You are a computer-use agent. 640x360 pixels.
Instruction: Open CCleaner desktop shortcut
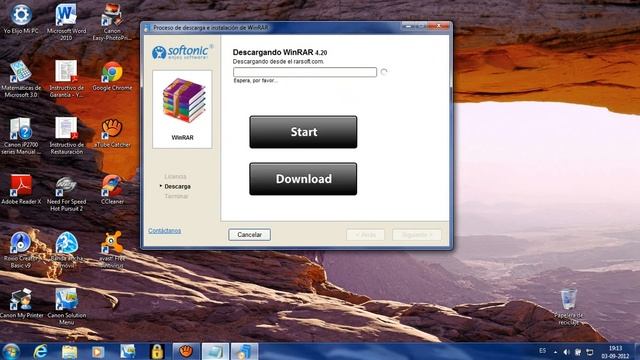tap(112, 189)
